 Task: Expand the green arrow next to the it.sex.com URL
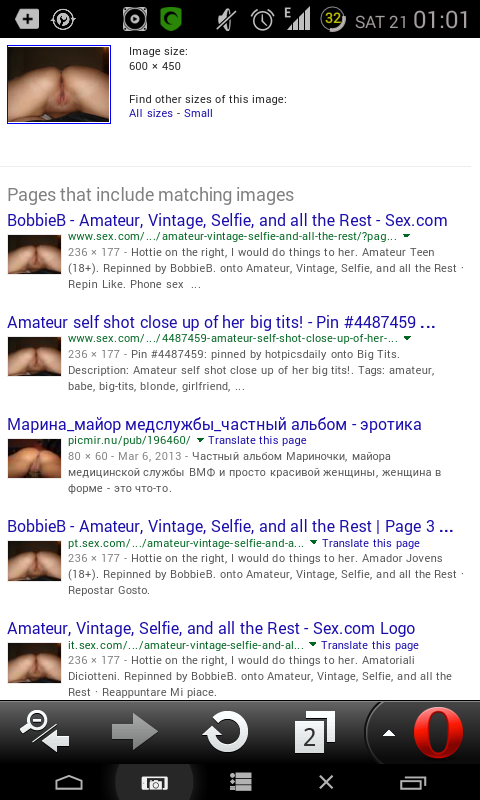(x=313, y=644)
